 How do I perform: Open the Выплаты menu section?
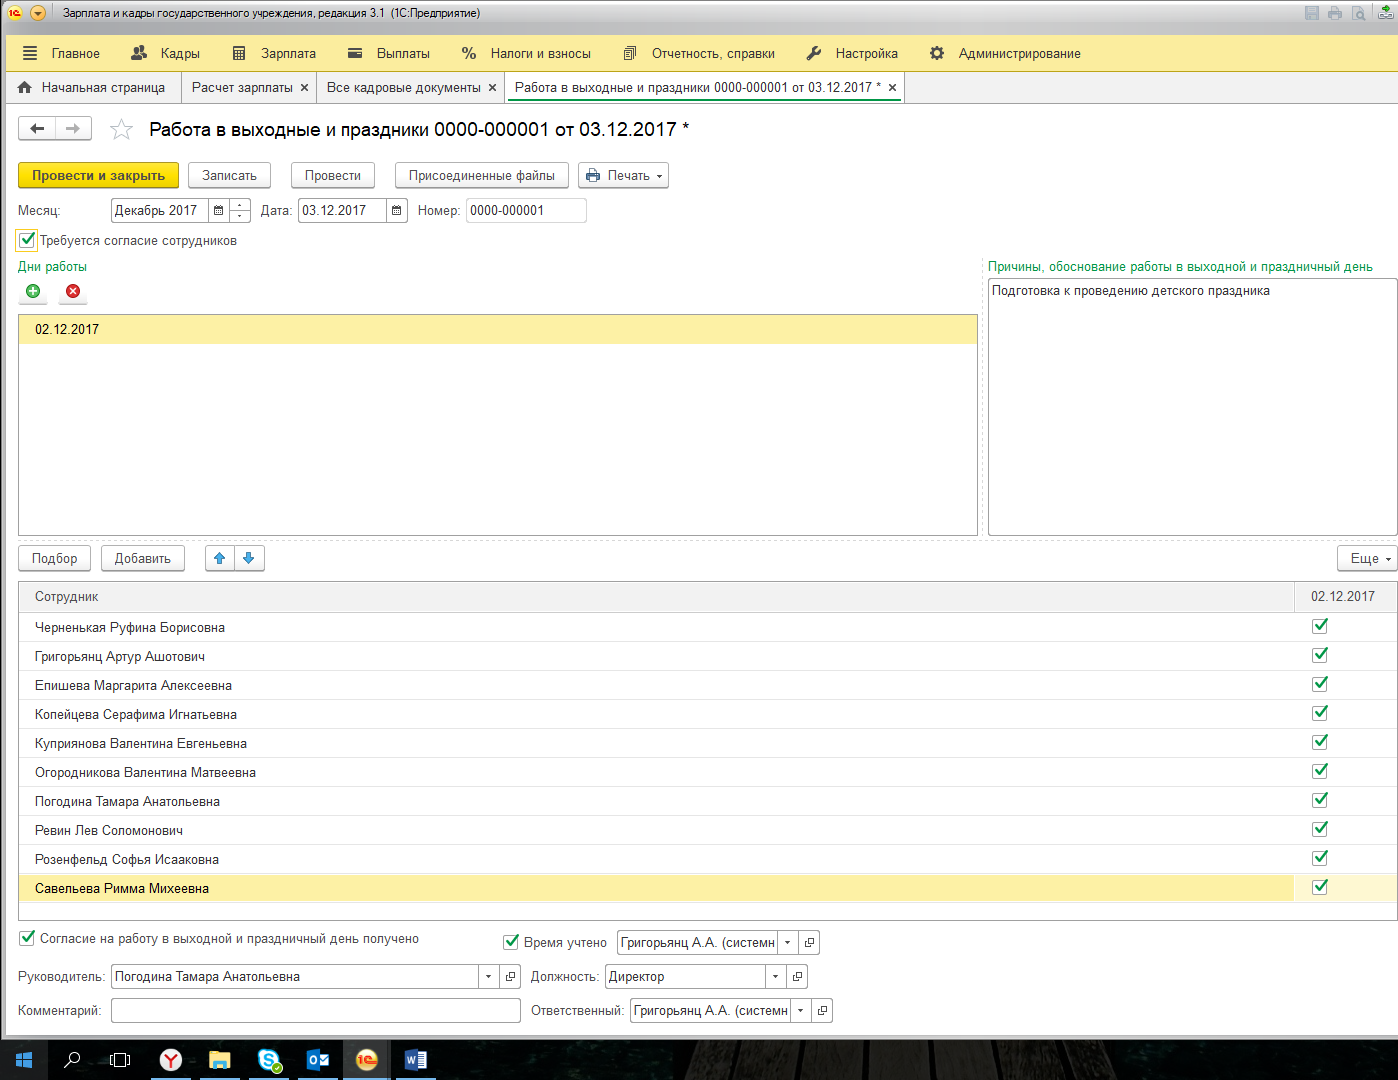point(389,53)
